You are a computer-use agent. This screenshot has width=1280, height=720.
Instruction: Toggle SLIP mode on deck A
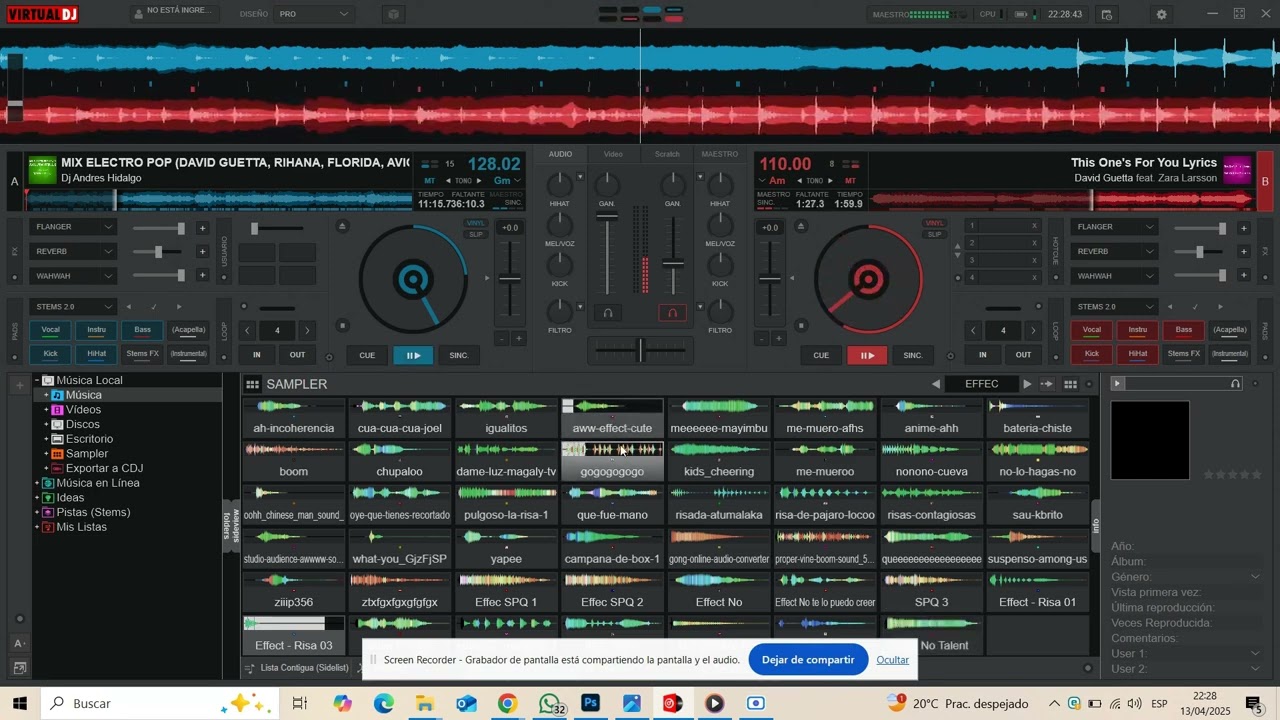pyautogui.click(x=477, y=235)
